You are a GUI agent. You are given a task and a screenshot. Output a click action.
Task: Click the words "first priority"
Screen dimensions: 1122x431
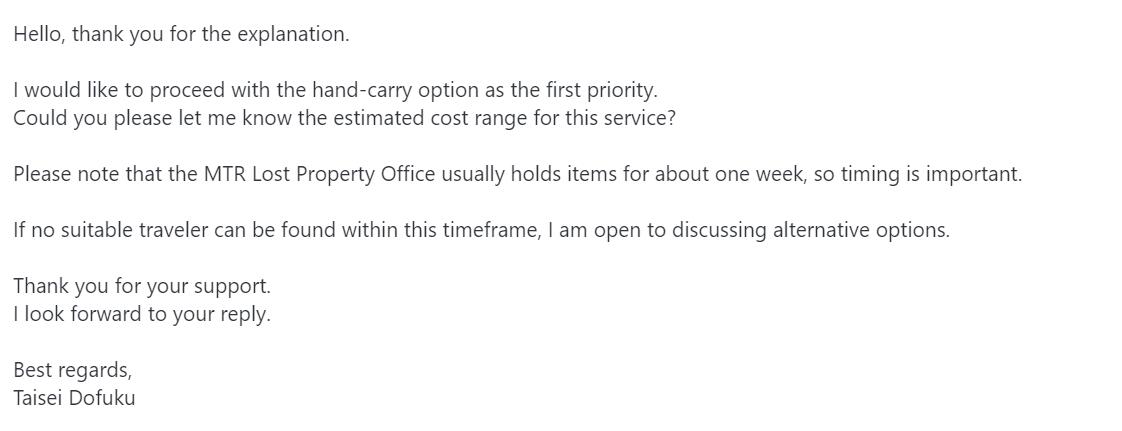coord(600,90)
